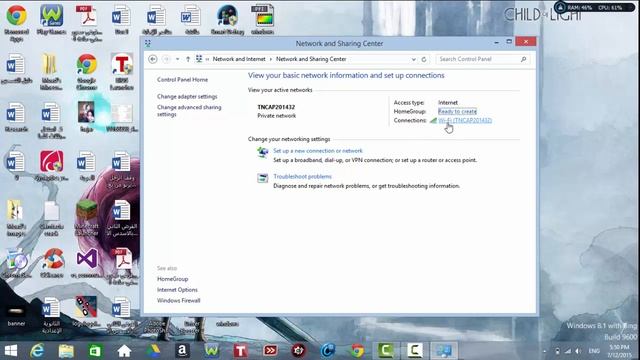Open Amazon from the taskbar
This screenshot has width=640, height=360.
[182, 351]
